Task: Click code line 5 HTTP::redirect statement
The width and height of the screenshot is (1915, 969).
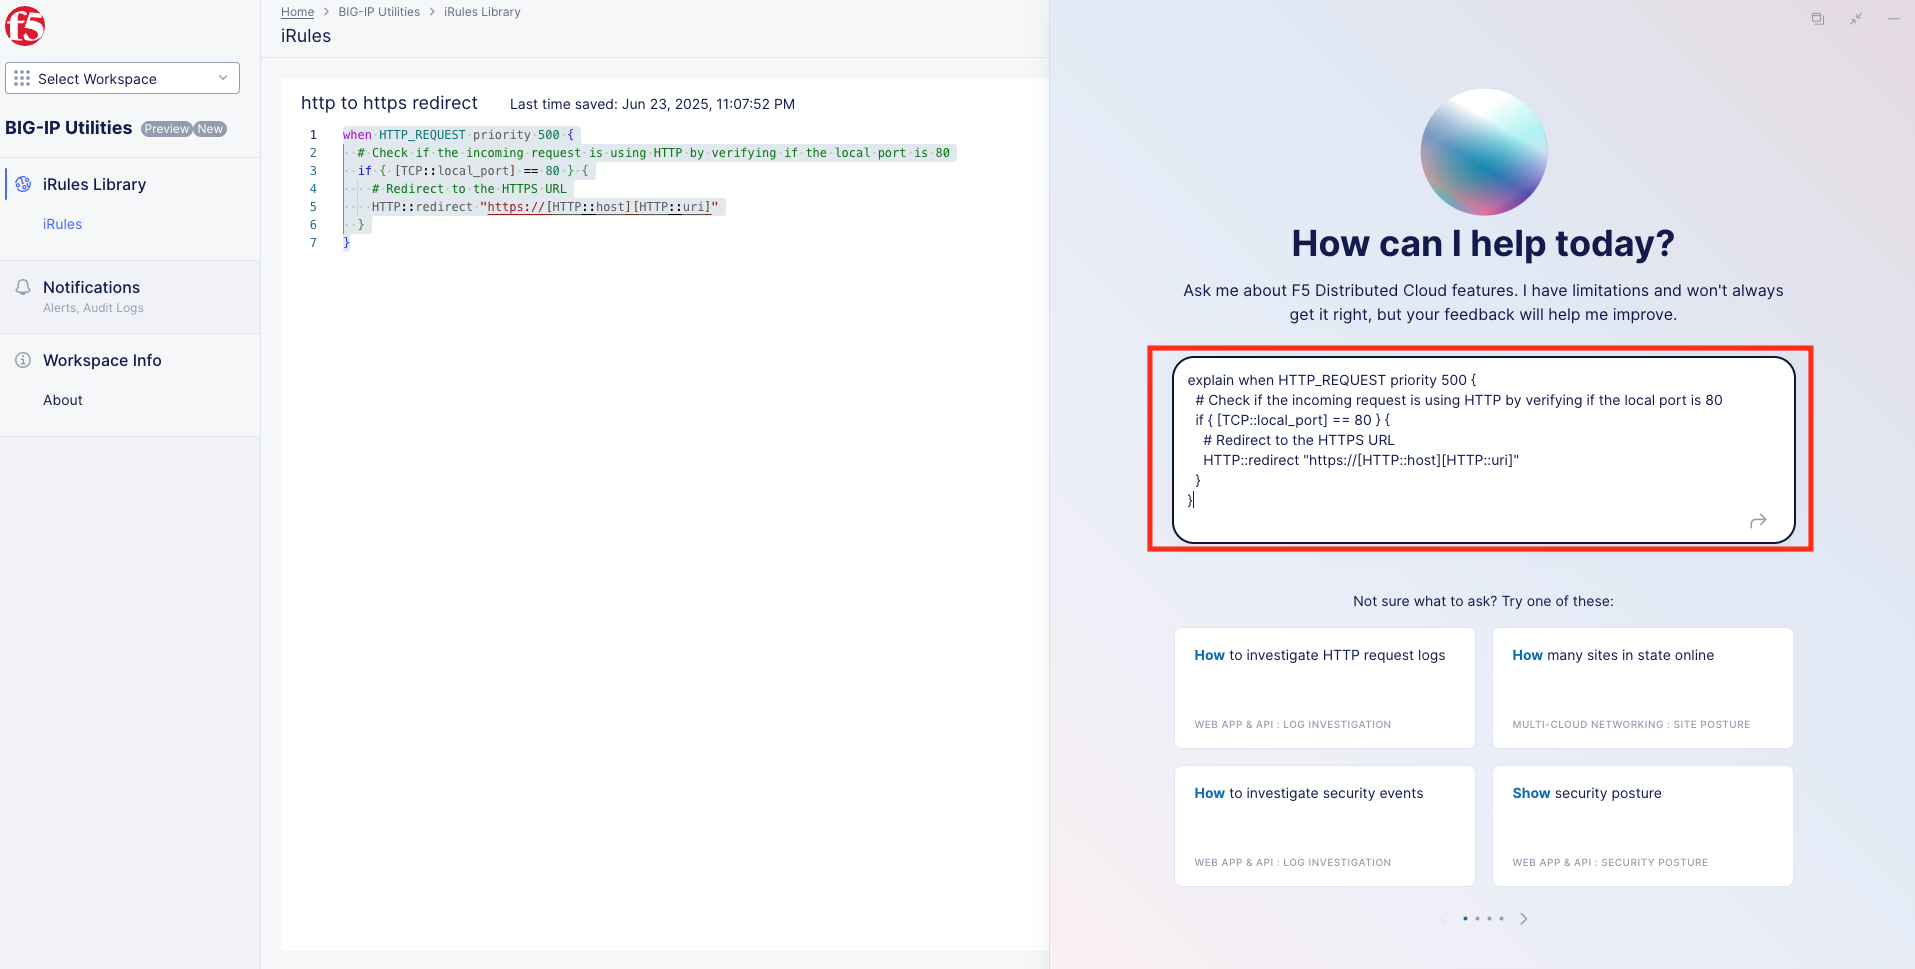Action: pos(545,207)
